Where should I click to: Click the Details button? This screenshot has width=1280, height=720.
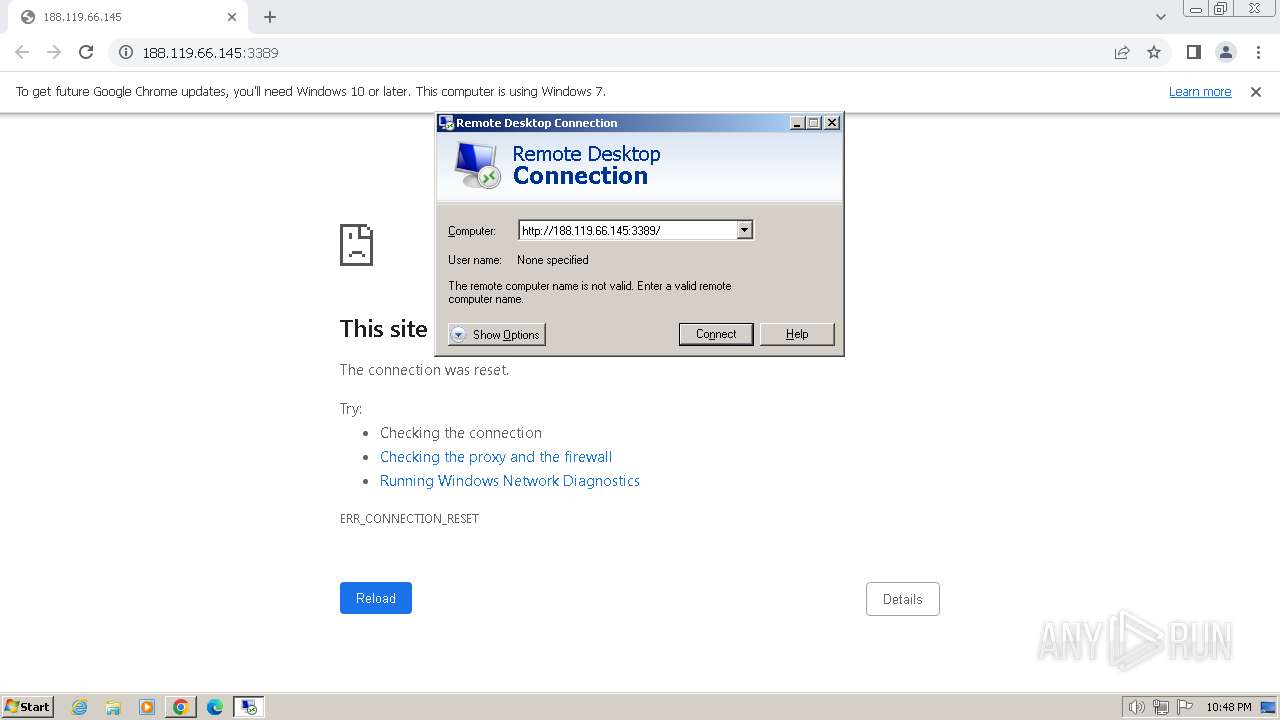click(903, 599)
